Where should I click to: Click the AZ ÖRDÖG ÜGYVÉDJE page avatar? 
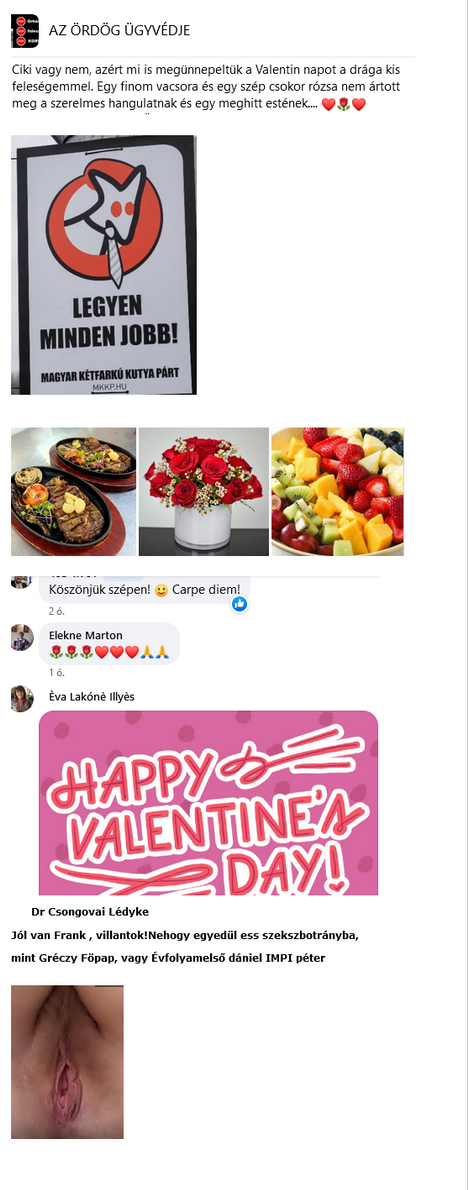coord(24,30)
